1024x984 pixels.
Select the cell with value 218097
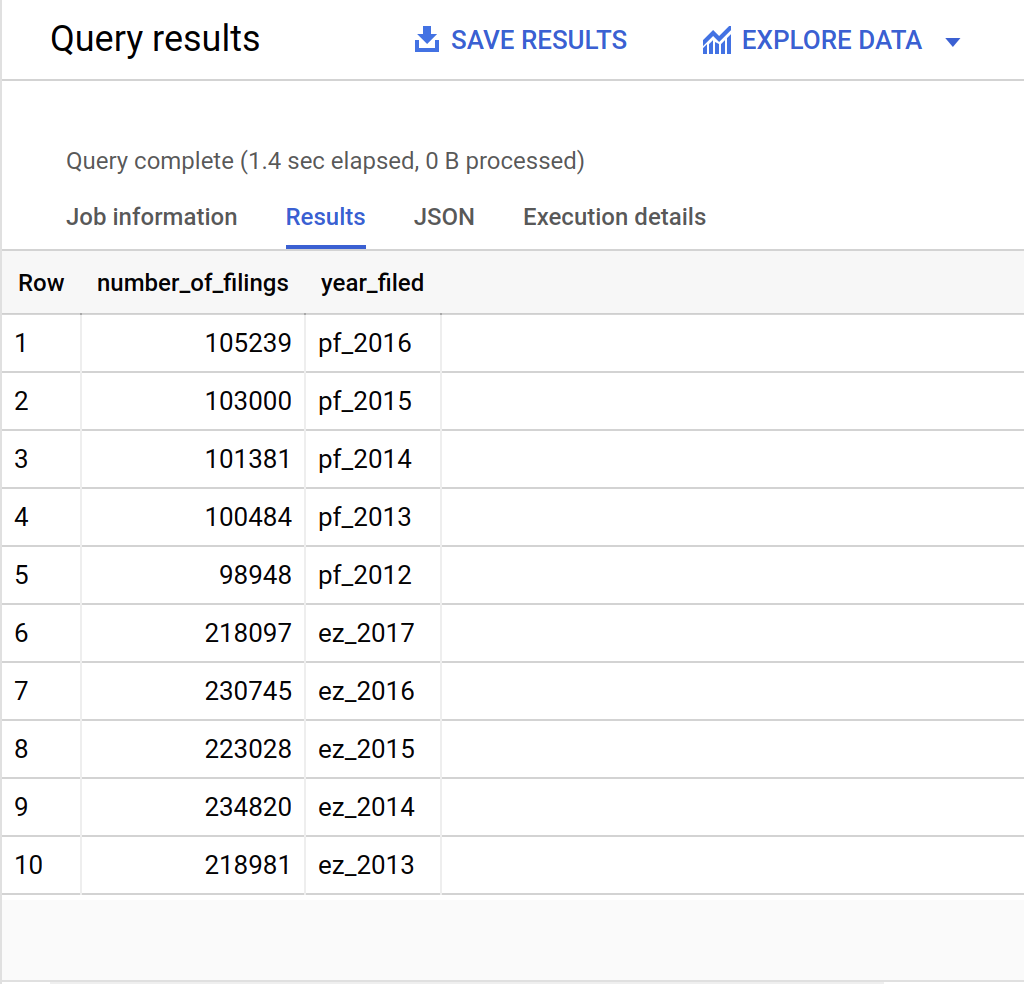[x=193, y=633]
